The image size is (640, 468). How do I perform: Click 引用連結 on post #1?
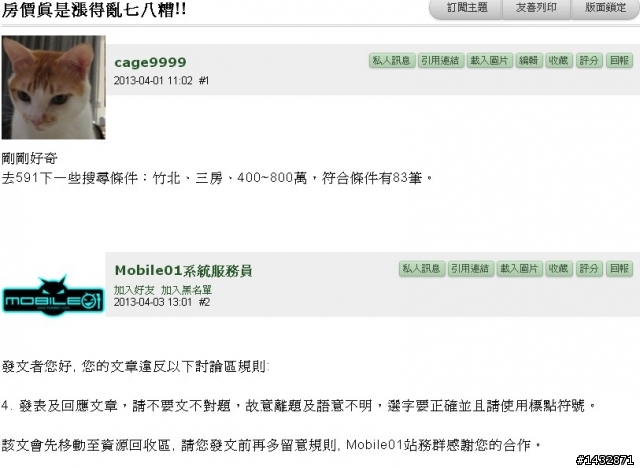click(x=440, y=60)
